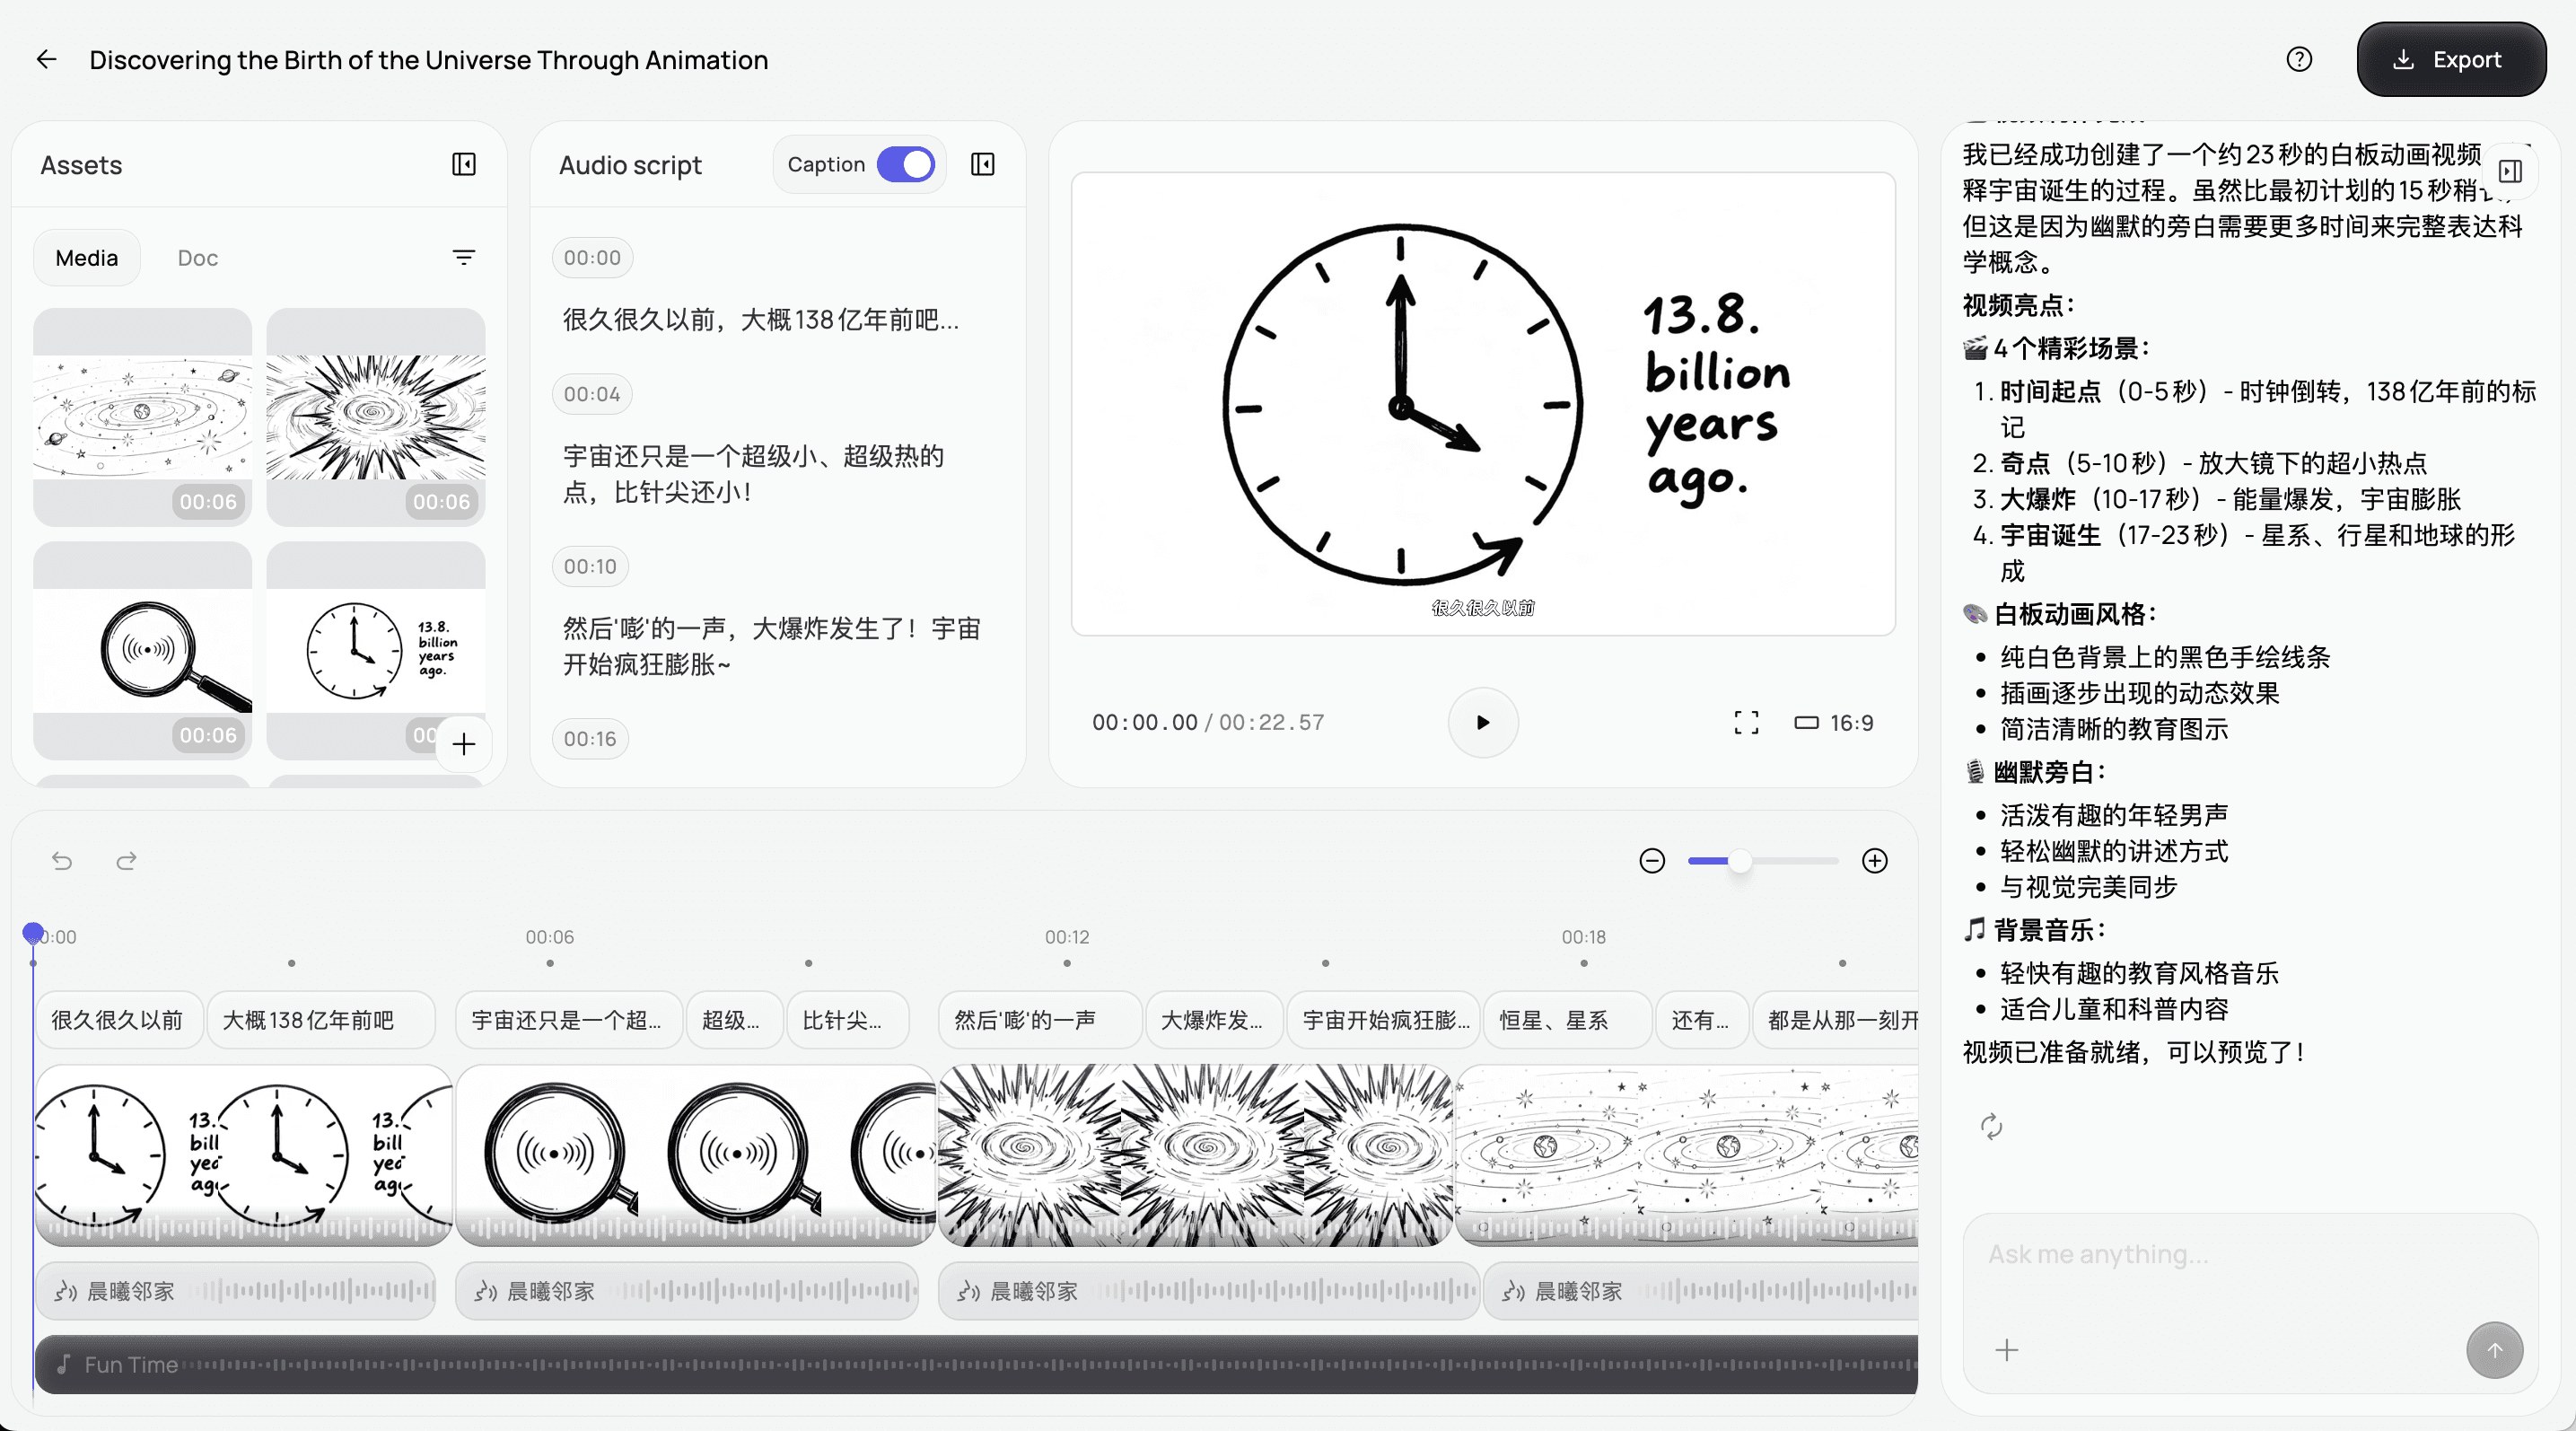The height and width of the screenshot is (1431, 2576).
Task: Enter fullscreen preview mode
Action: [1746, 723]
